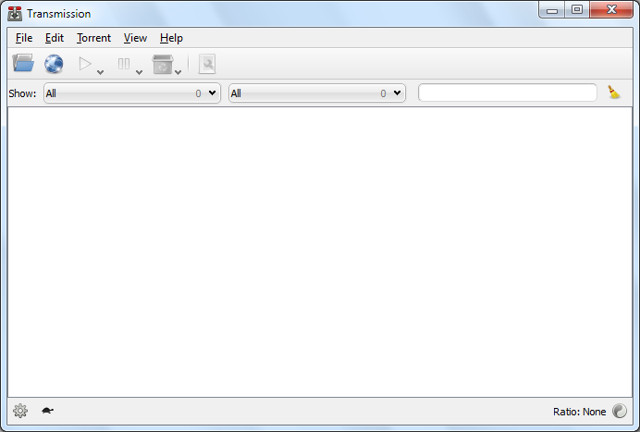
Task: Toggle turtle alternative speed limits
Action: click(48, 410)
